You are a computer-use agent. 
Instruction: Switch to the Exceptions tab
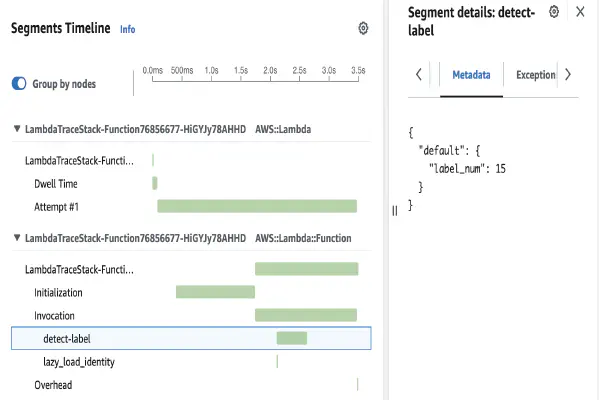click(x=535, y=75)
